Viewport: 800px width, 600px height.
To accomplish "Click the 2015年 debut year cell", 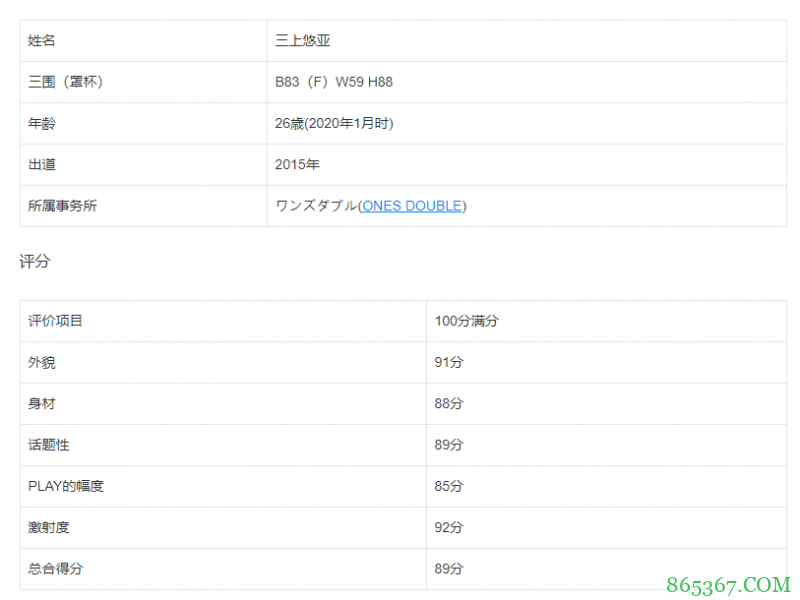I will tap(297, 164).
